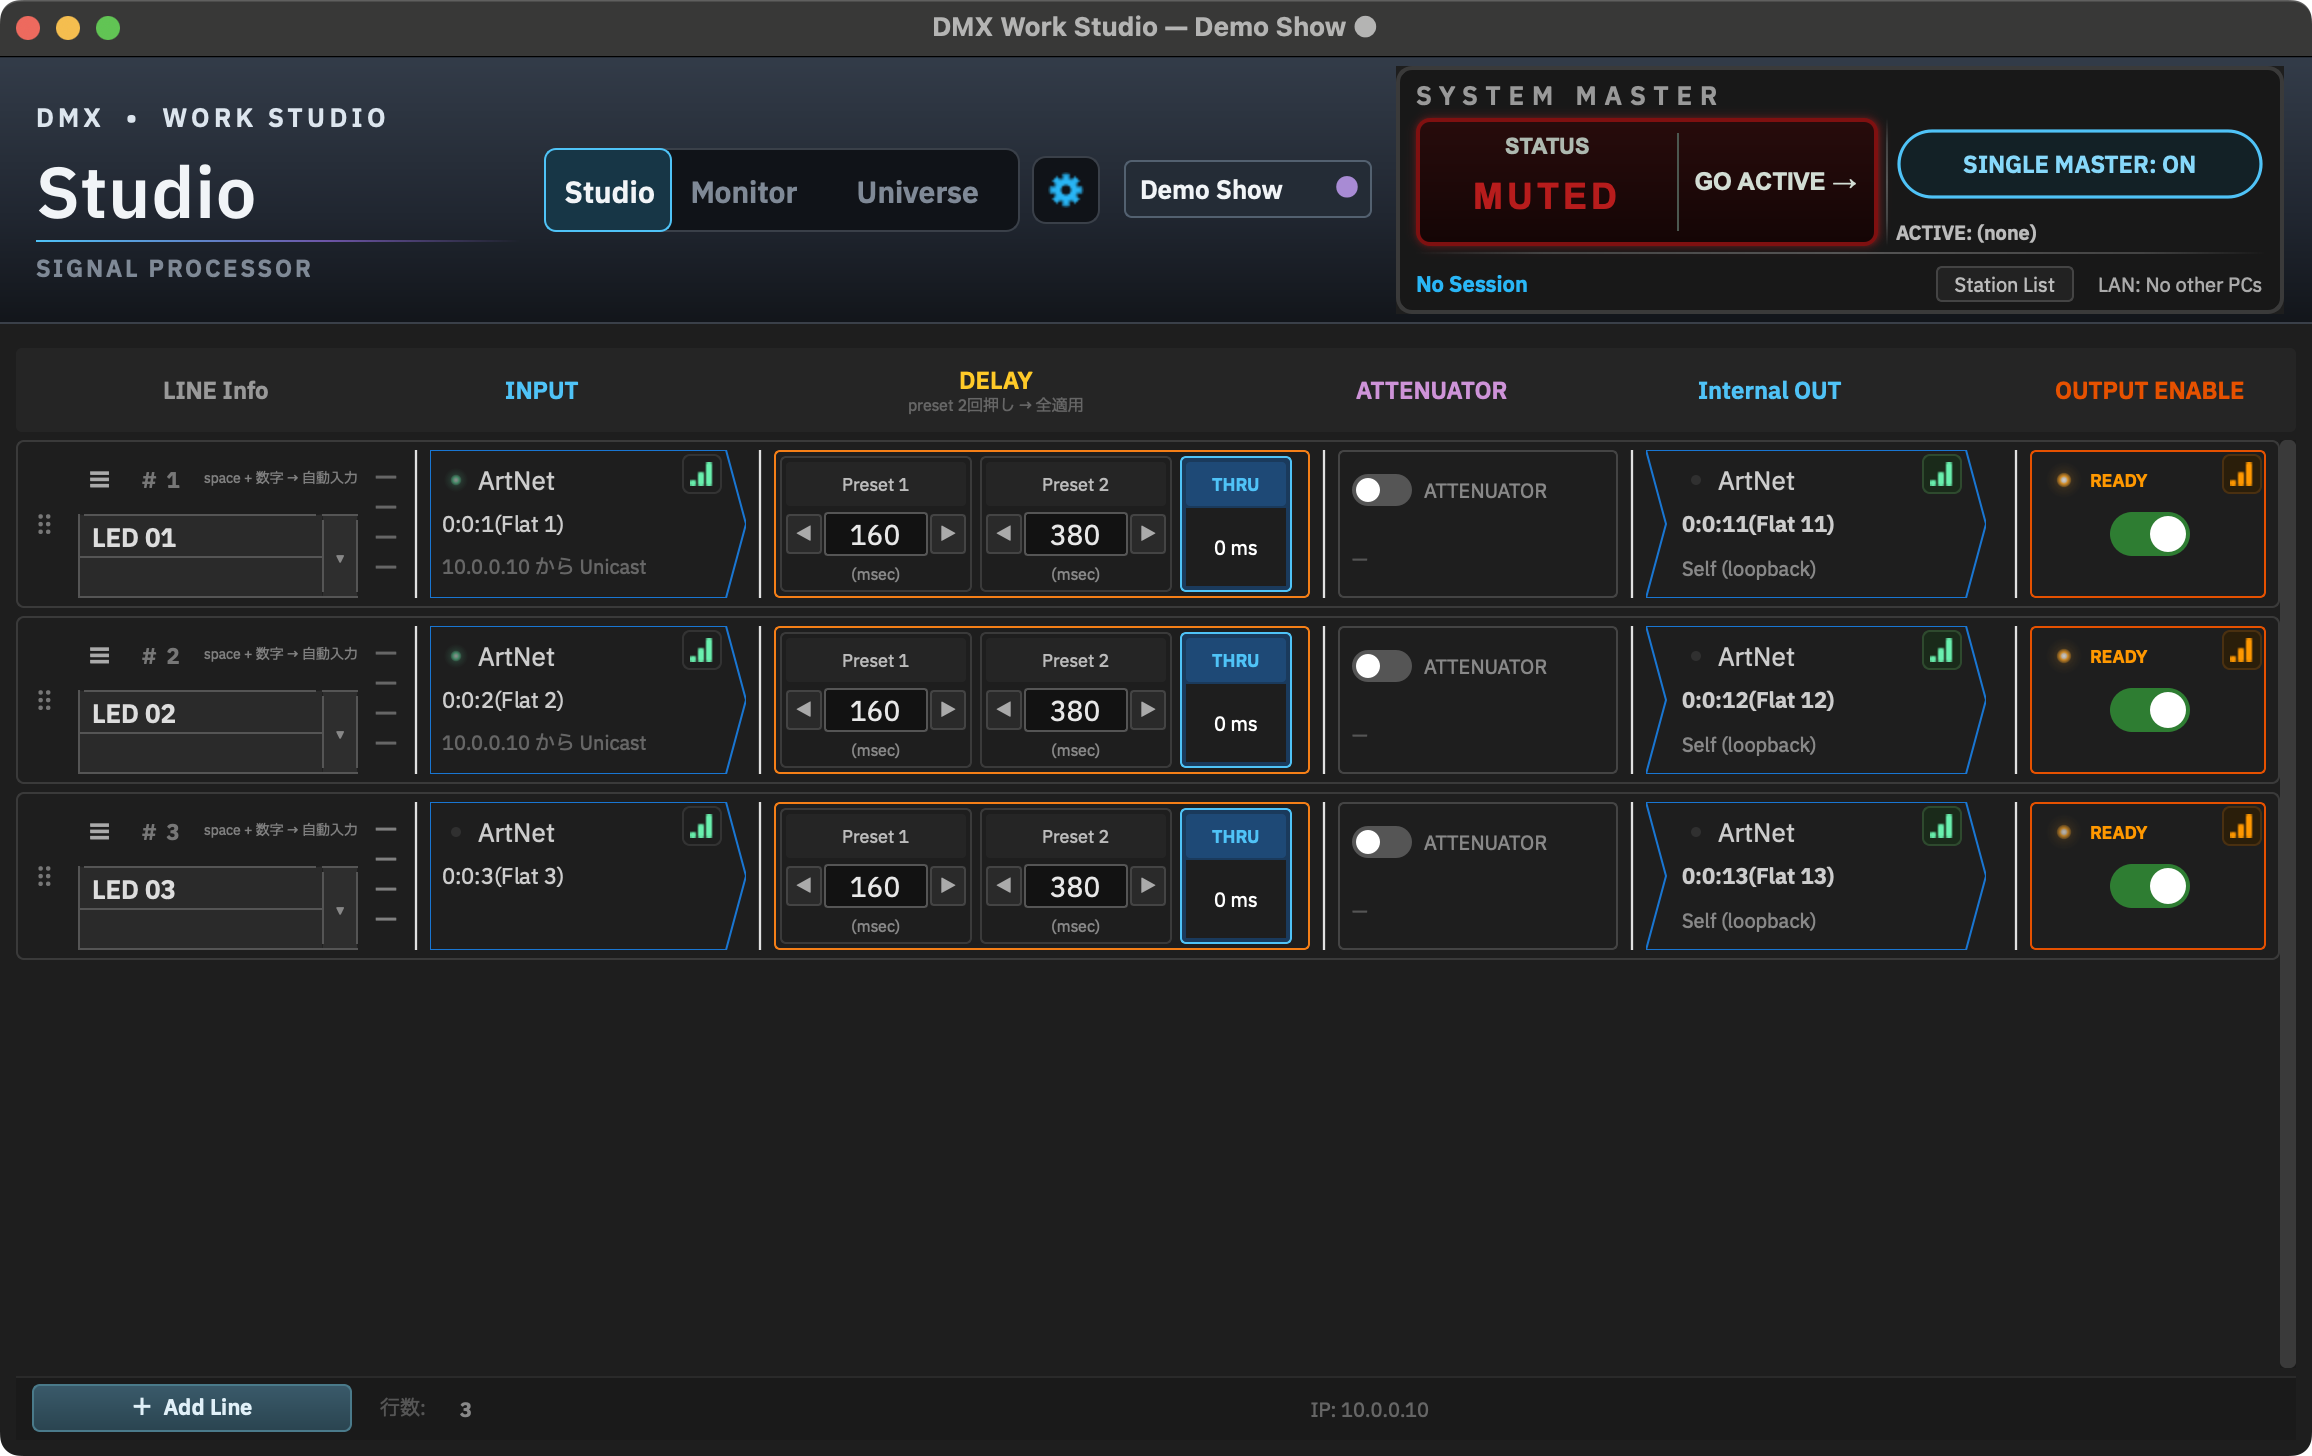Screen dimensions: 2312x1456
Task: Click the orange signal icon in line 2 READY box
Action: (x=2241, y=651)
